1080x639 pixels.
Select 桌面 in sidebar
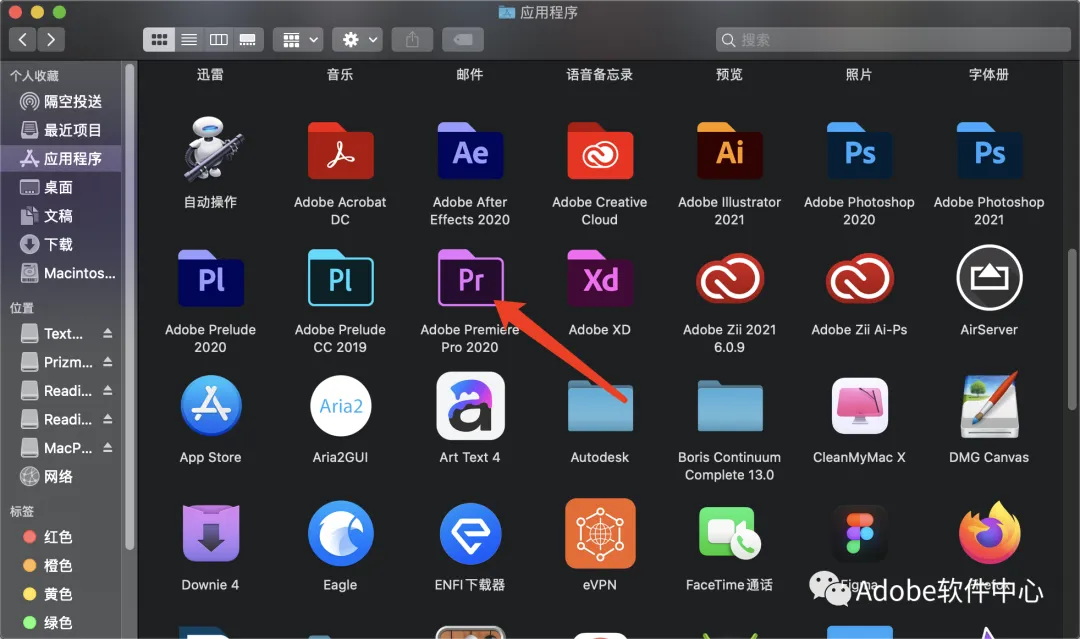(61, 187)
